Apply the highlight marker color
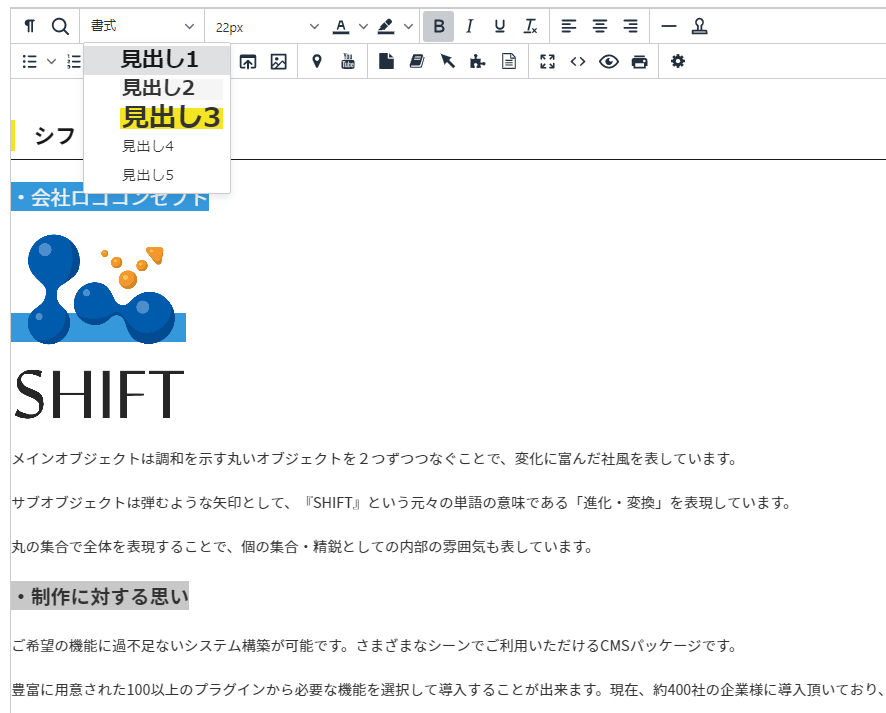 point(386,26)
